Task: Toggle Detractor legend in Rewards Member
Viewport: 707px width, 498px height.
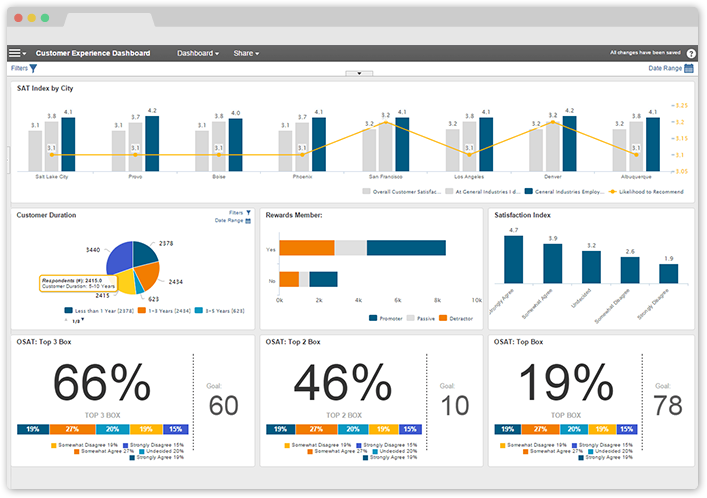Action: 456,318
